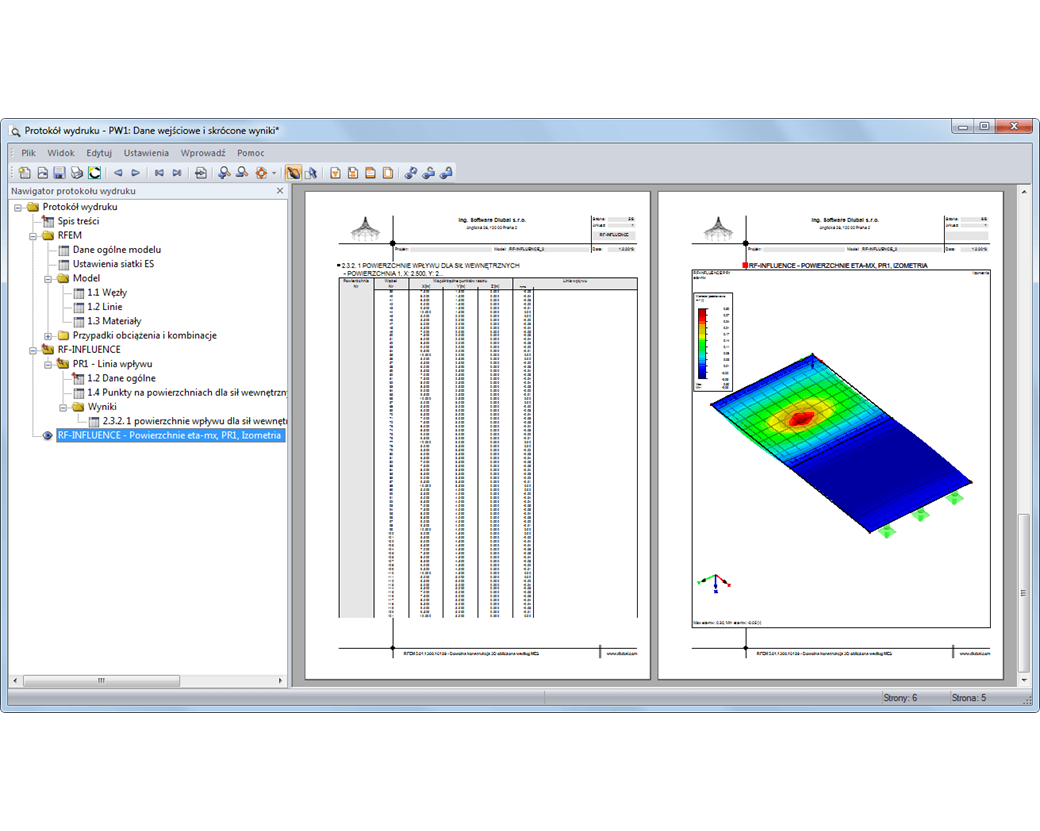Click the 'Strony: 6' status text
The image size is (1040, 831).
click(x=900, y=698)
